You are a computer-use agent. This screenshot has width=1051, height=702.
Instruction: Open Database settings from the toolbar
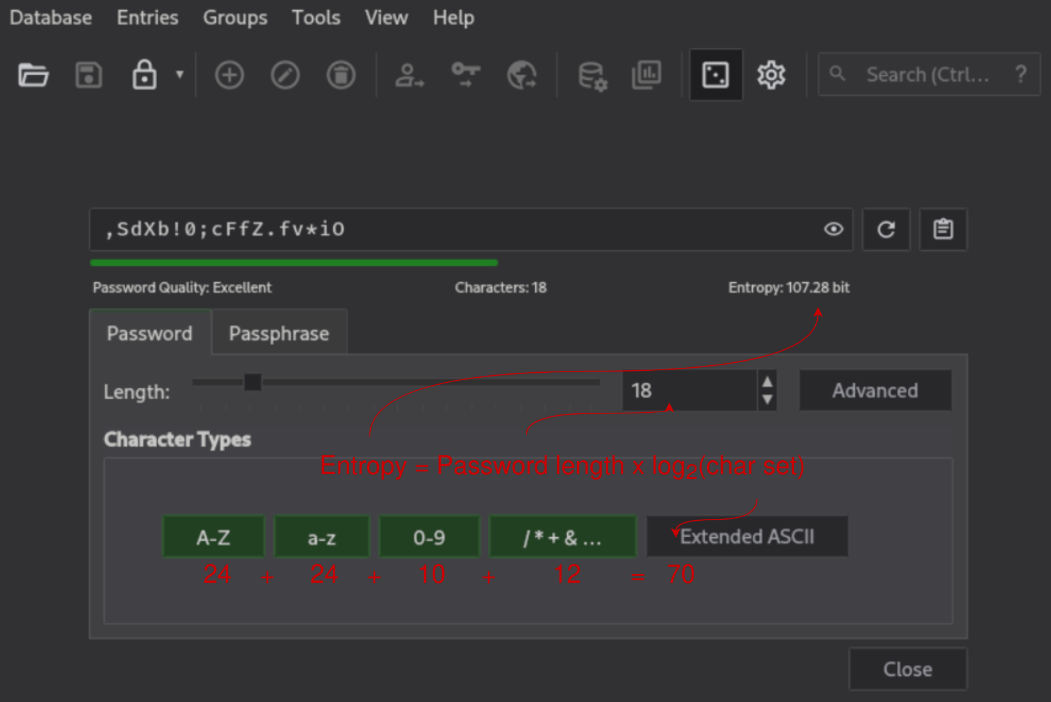pos(592,75)
